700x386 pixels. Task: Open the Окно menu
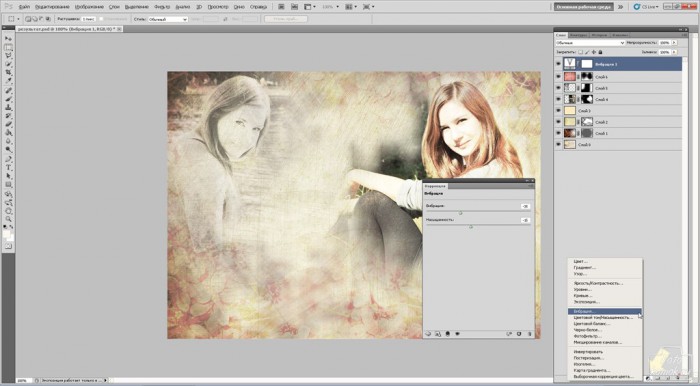tap(239, 7)
